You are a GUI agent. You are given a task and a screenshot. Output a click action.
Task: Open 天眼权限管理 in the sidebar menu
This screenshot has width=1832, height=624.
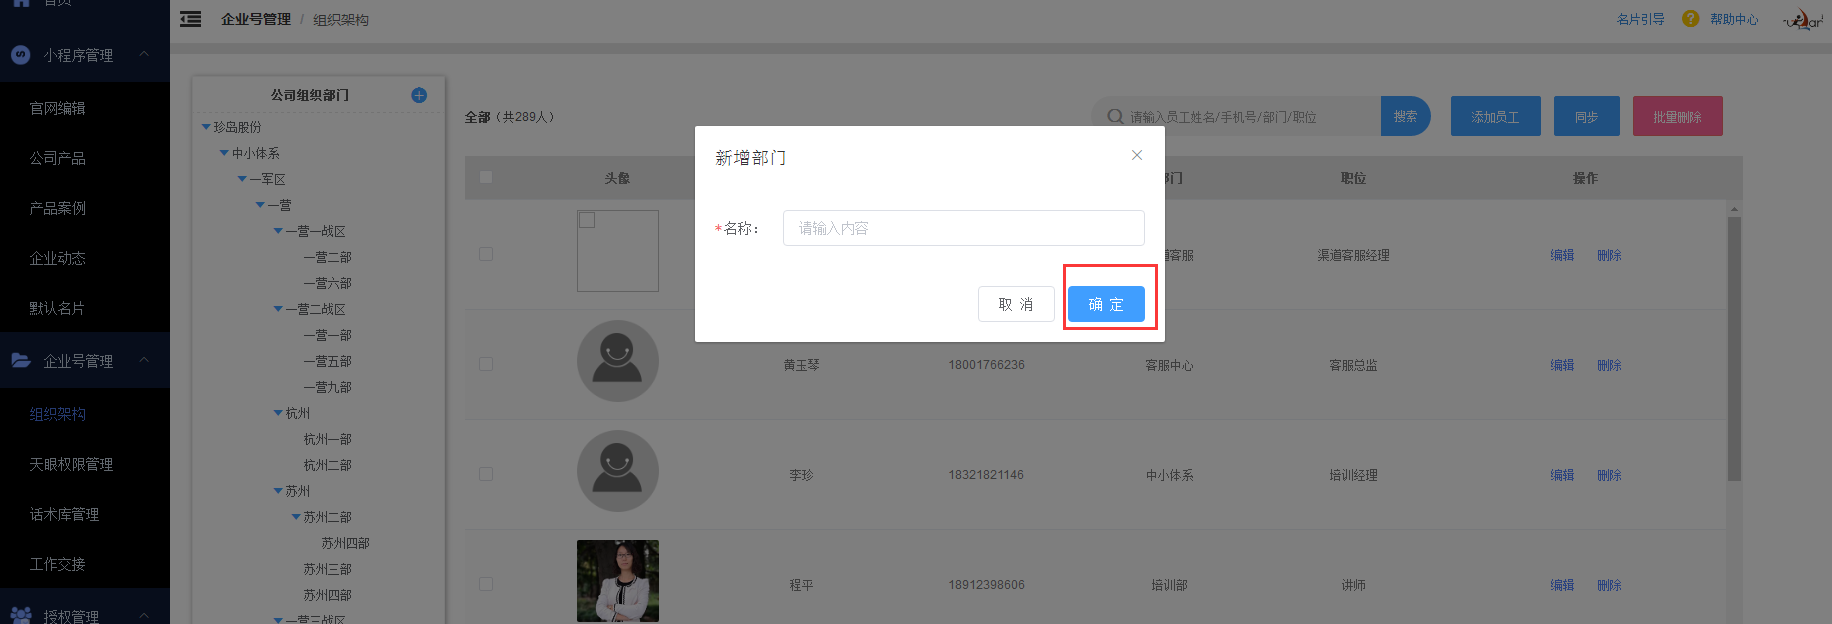(71, 464)
